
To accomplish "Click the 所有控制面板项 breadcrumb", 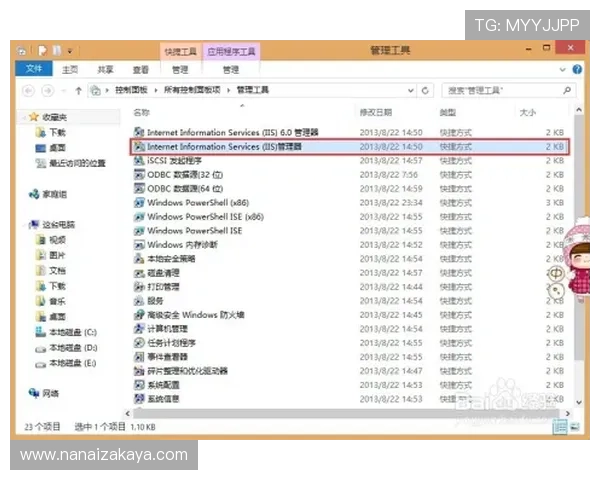I will pyautogui.click(x=192, y=90).
